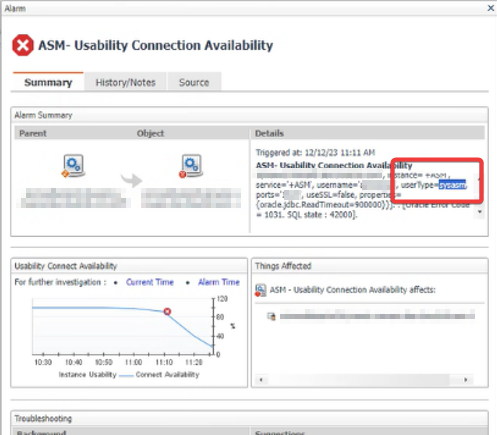The width and height of the screenshot is (497, 435).
Task: Click the highlighted sysasm userType value
Action: point(452,185)
